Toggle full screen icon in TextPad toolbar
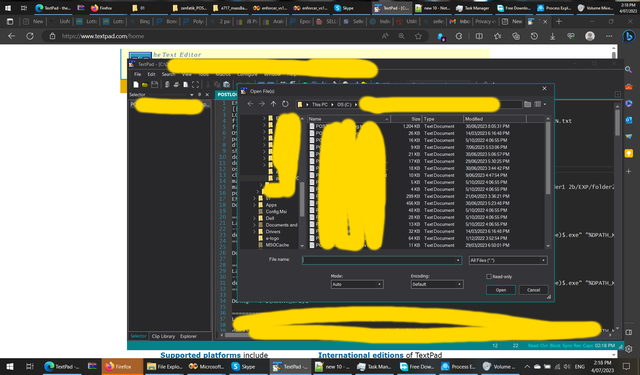Image resolution: width=640 pixels, height=375 pixels. tap(196, 84)
